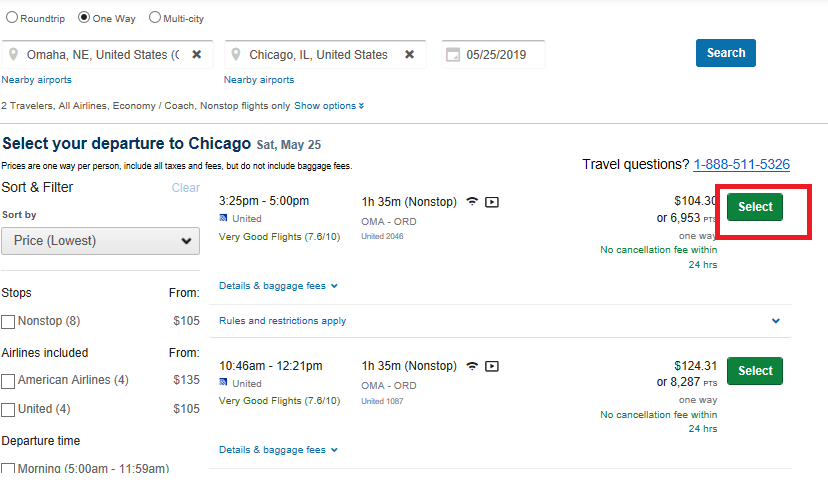The width and height of the screenshot is (828, 483).
Task: Click the in-flight video icon on 10:46am flight
Action: [x=492, y=366]
